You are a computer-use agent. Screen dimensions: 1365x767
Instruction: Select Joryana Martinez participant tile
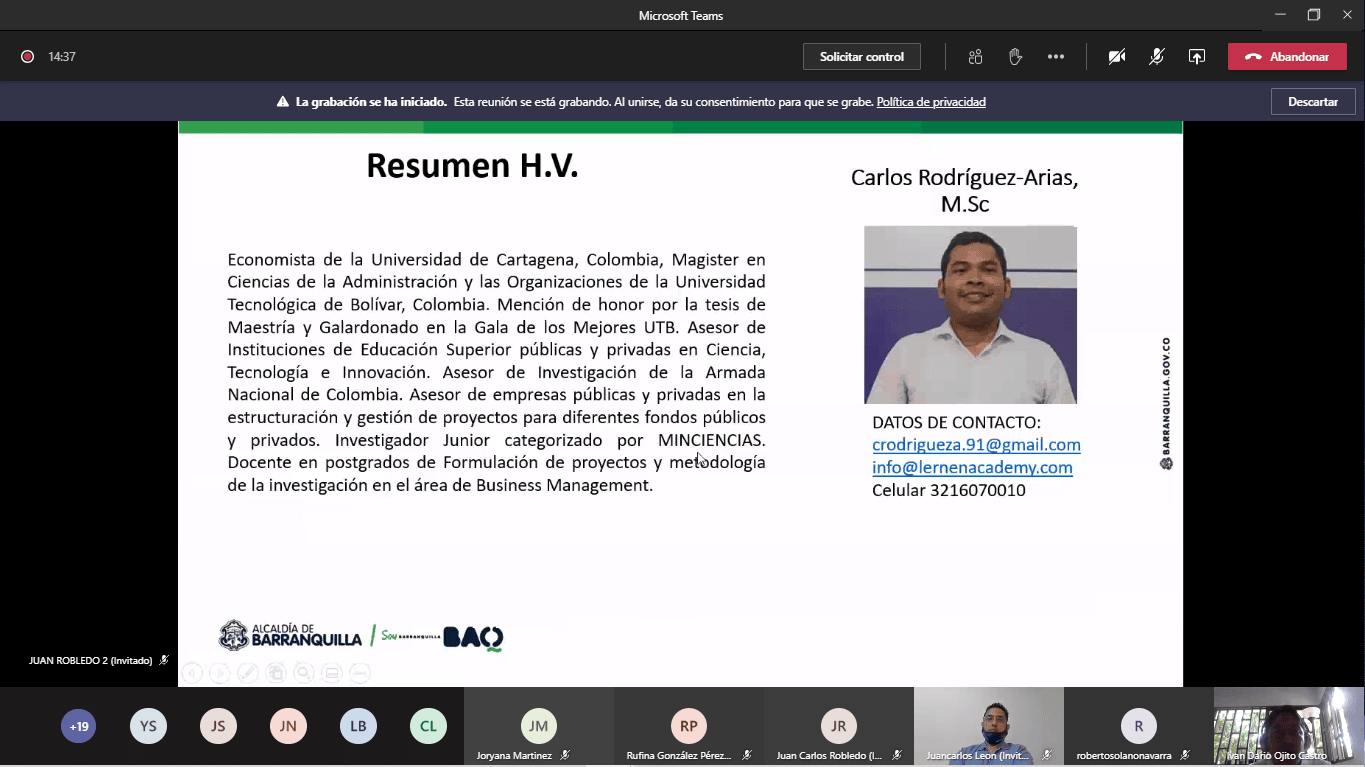pyautogui.click(x=539, y=727)
